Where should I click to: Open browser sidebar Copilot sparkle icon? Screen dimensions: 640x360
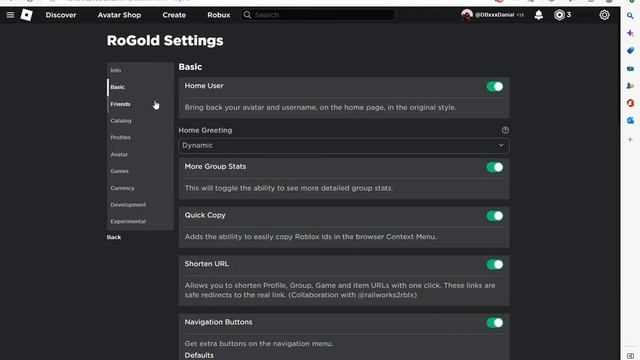click(x=630, y=33)
